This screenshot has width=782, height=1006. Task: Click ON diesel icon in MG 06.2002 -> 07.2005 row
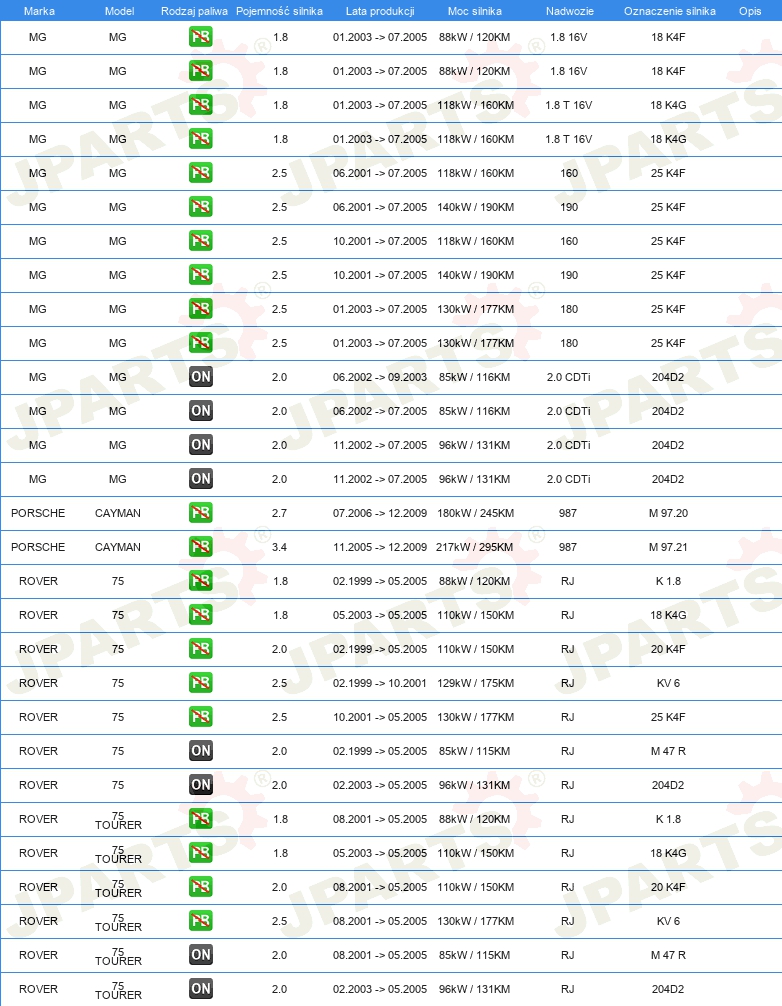201,411
